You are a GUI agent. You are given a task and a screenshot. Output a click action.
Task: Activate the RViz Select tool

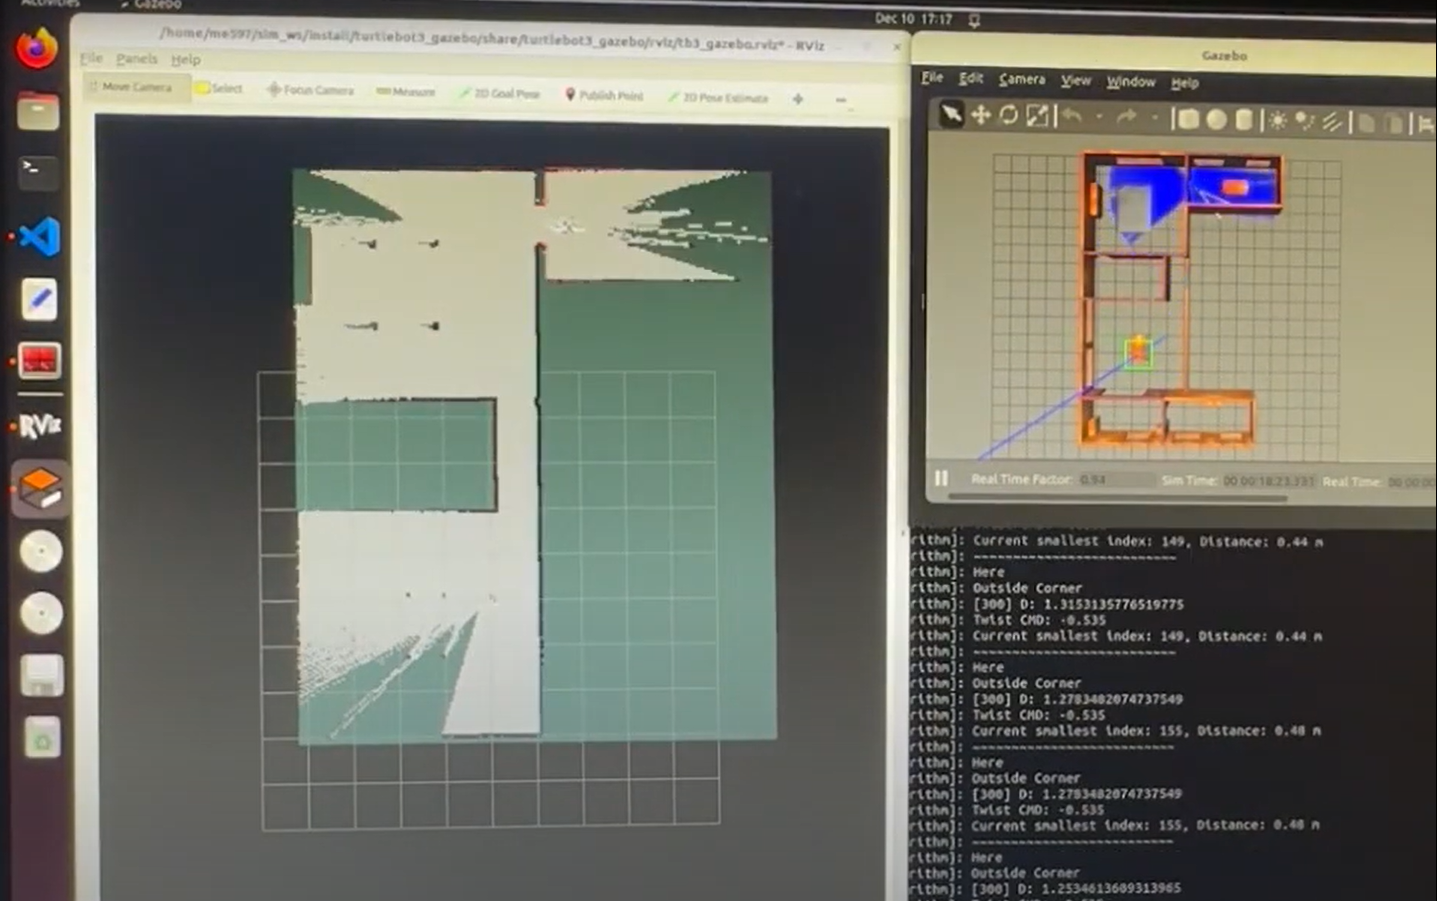pyautogui.click(x=219, y=89)
